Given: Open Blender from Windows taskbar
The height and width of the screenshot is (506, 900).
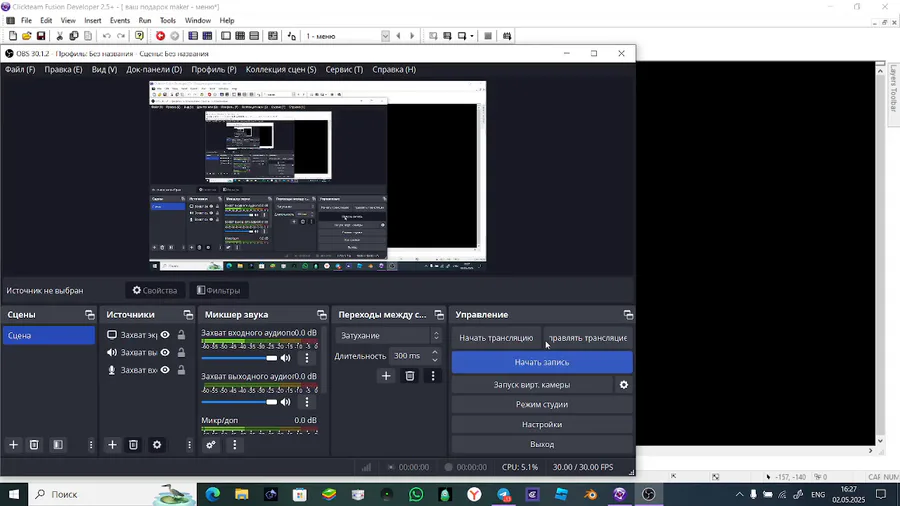Looking at the screenshot, I should [591, 494].
